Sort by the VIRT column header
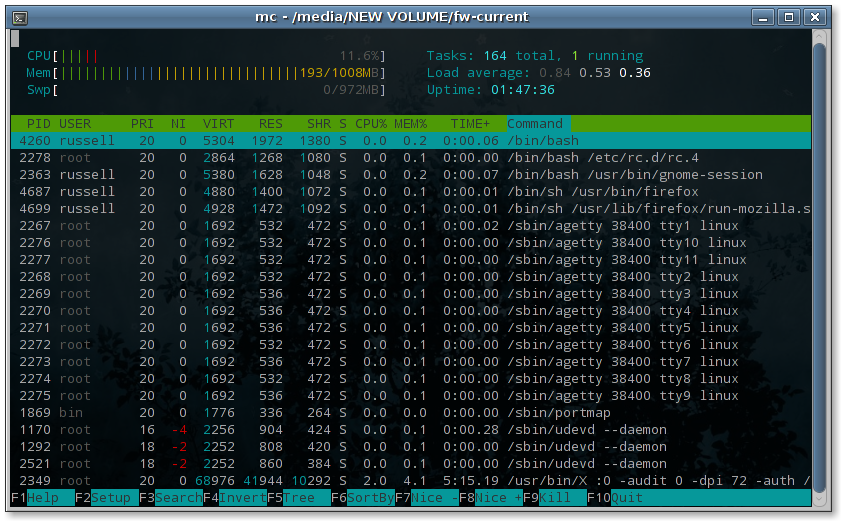This screenshot has height=521, width=841. click(x=218, y=124)
